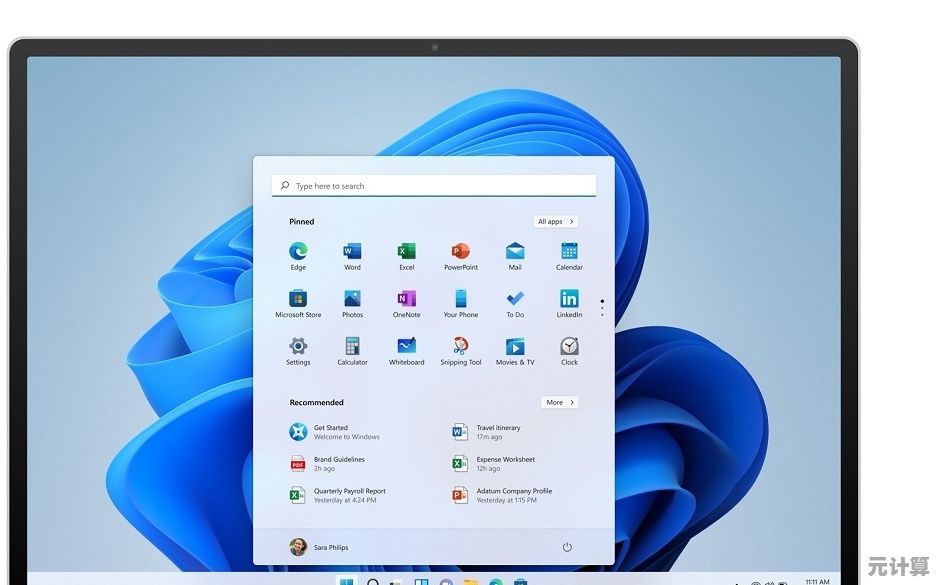Open the Excel pinned app
936x585 pixels.
click(x=406, y=252)
